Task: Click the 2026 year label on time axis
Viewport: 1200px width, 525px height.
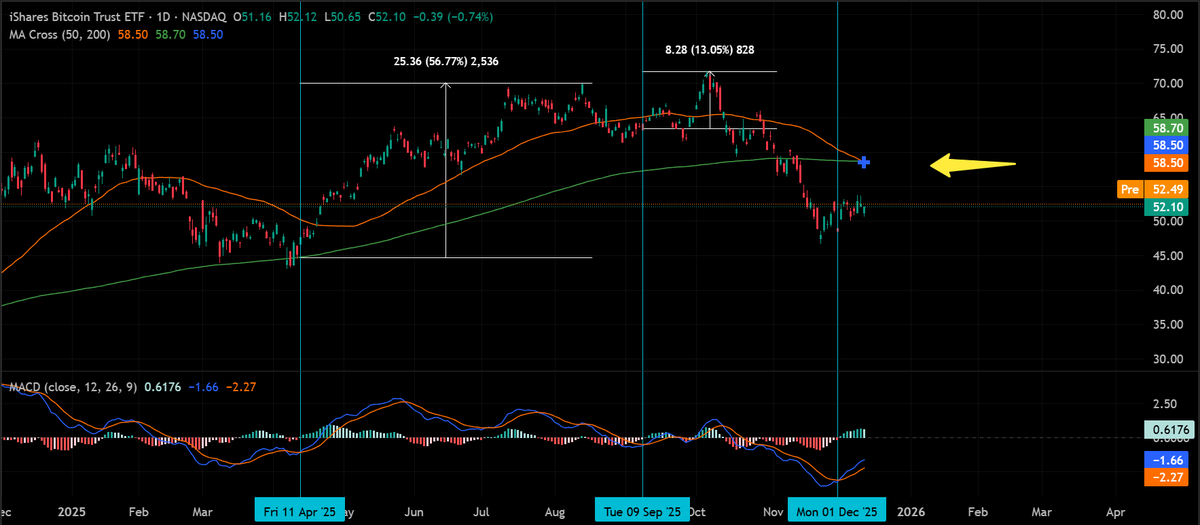Action: [x=910, y=511]
